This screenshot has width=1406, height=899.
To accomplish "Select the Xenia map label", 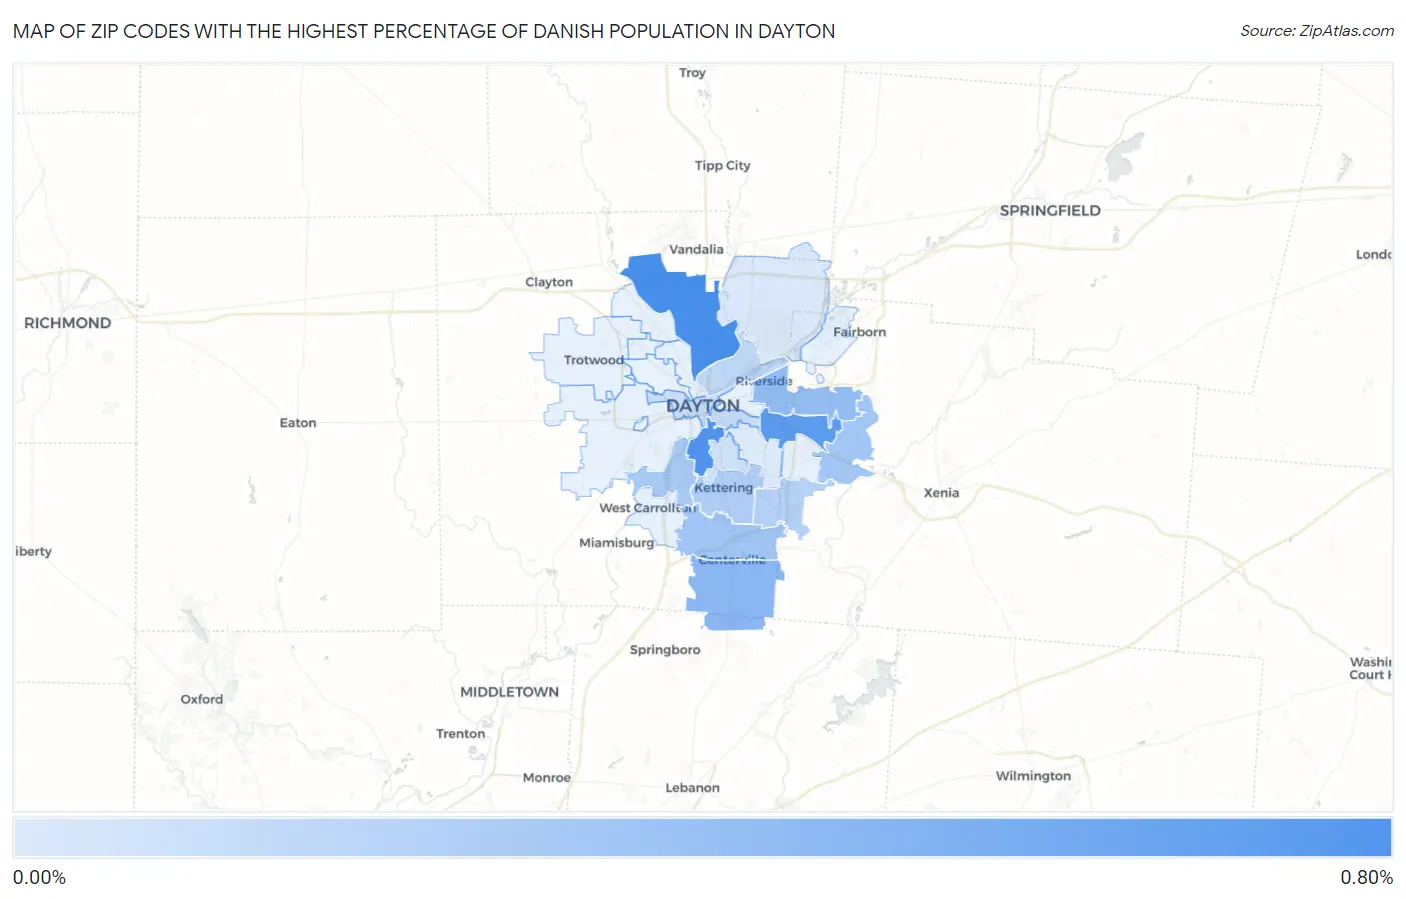I will pyautogui.click(x=941, y=493).
